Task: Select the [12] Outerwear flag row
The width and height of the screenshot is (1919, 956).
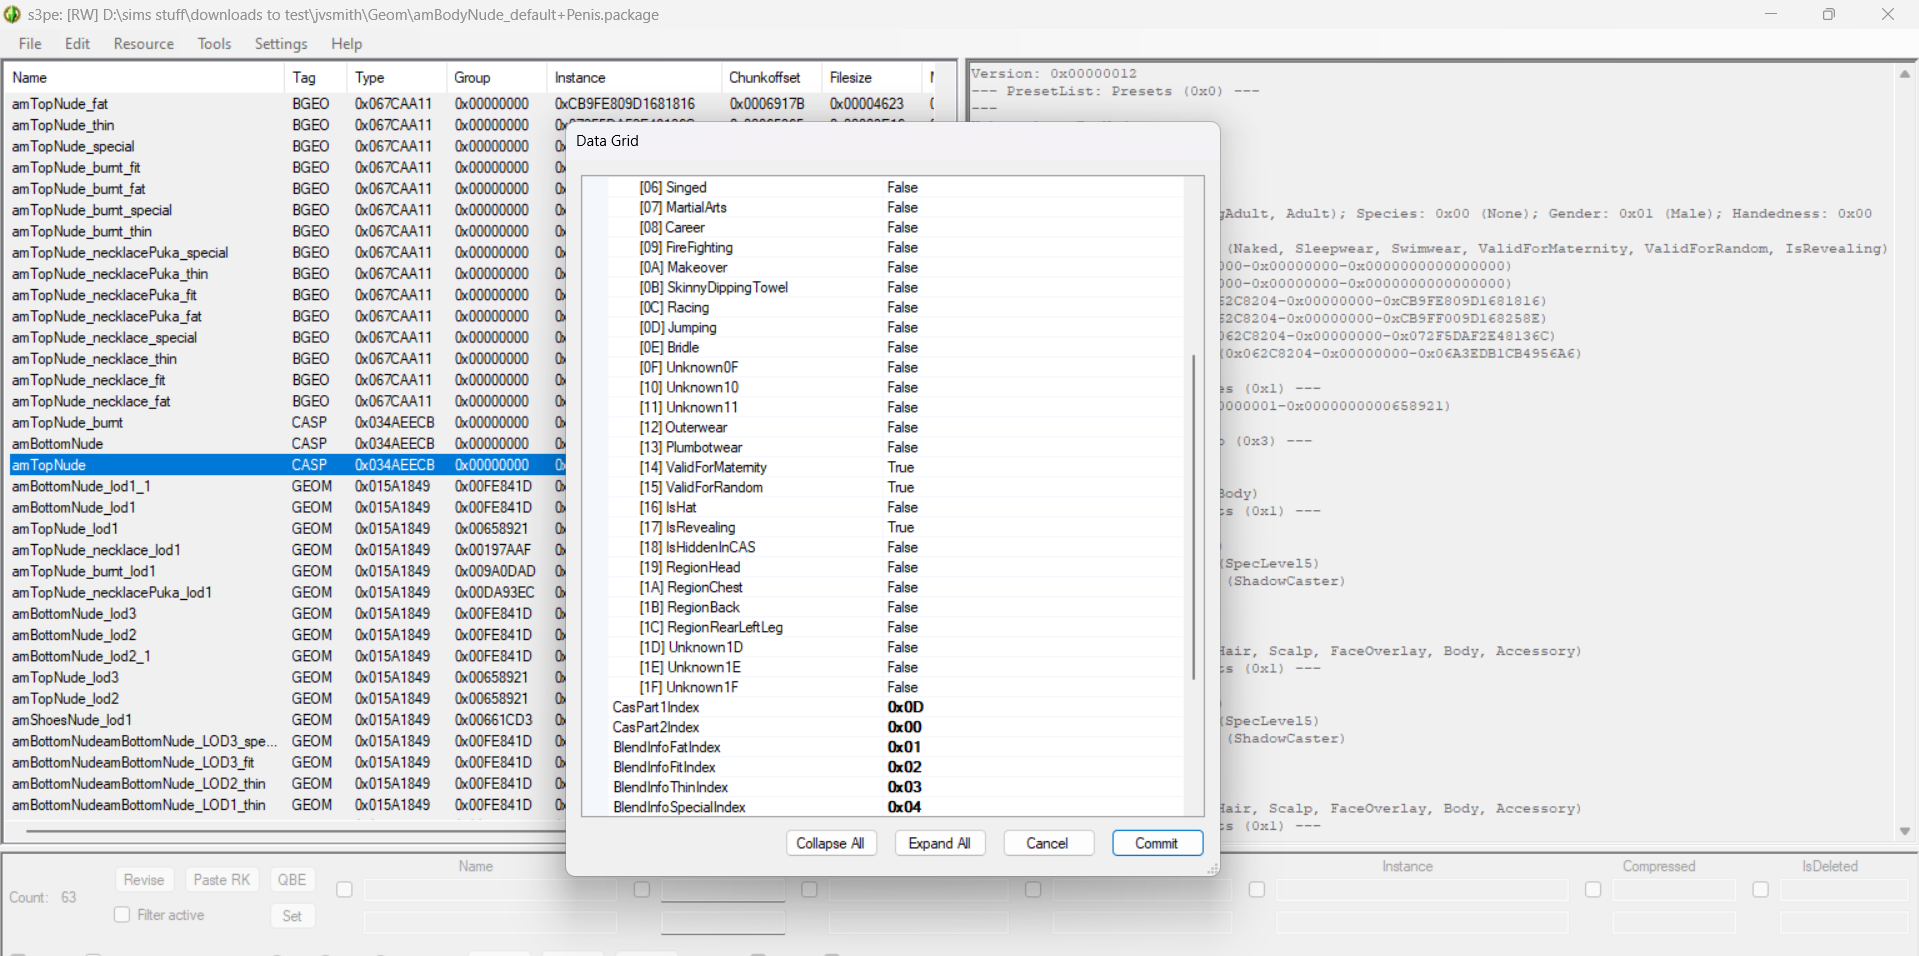Action: [x=895, y=427]
